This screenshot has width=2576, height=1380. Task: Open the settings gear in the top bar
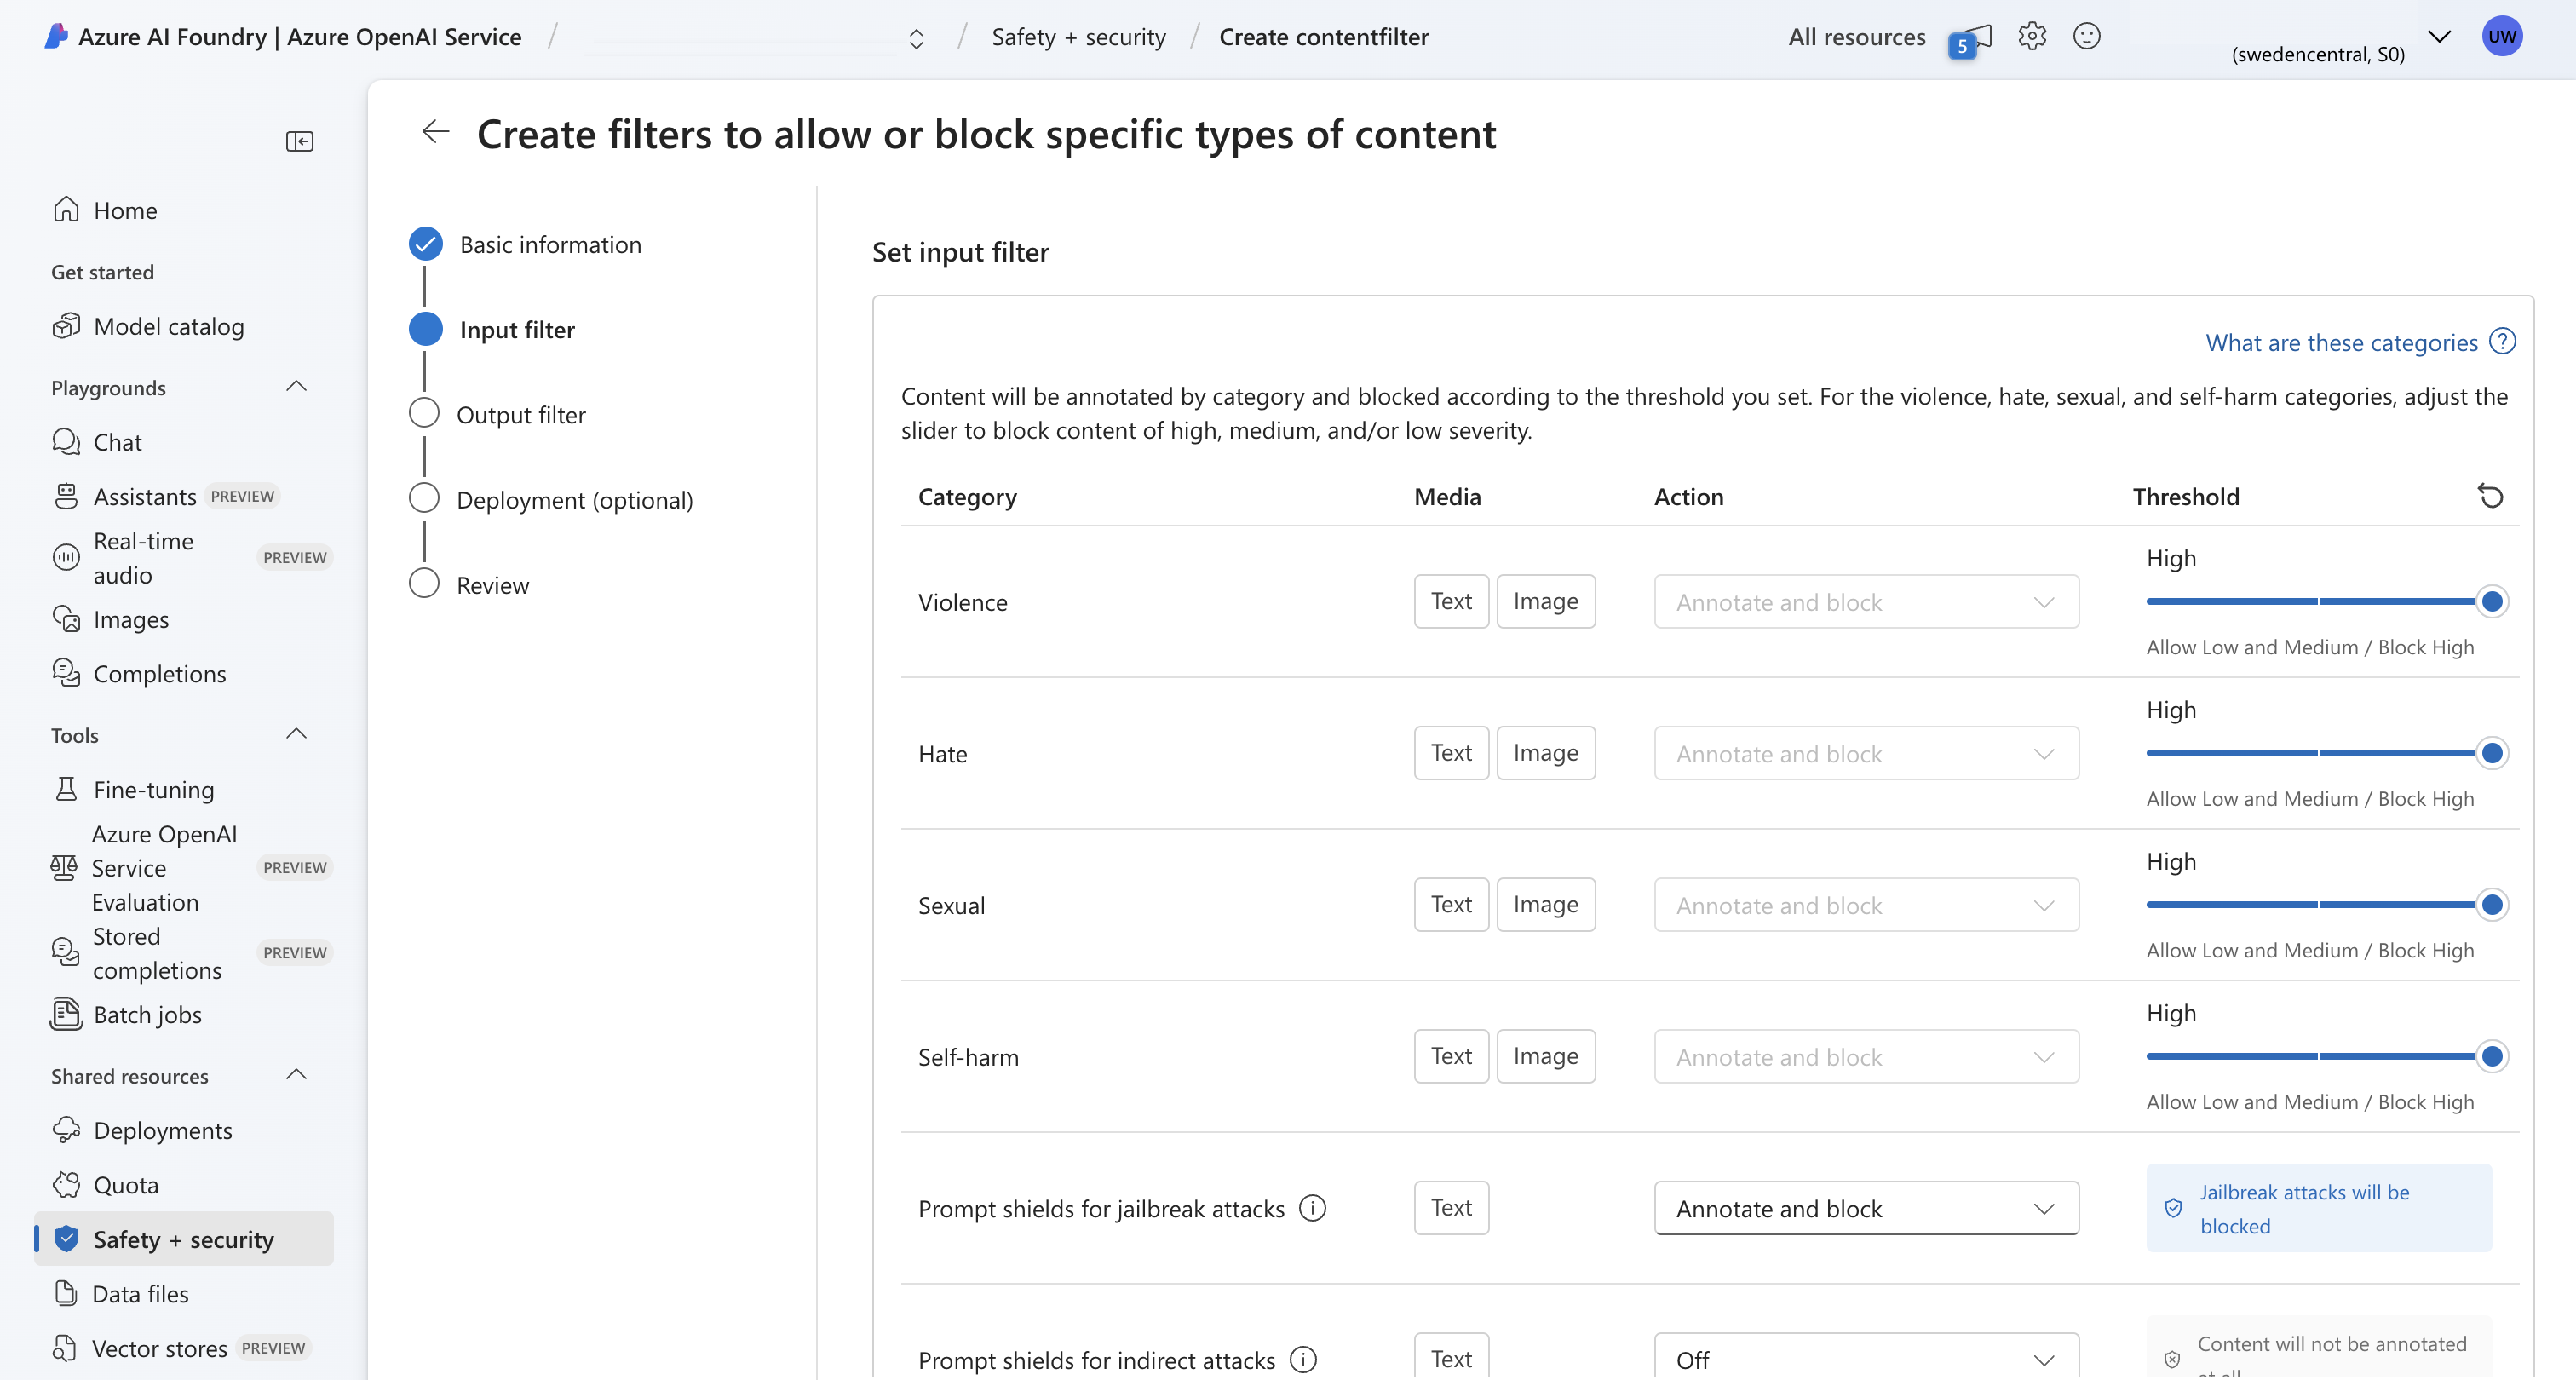click(x=2033, y=36)
